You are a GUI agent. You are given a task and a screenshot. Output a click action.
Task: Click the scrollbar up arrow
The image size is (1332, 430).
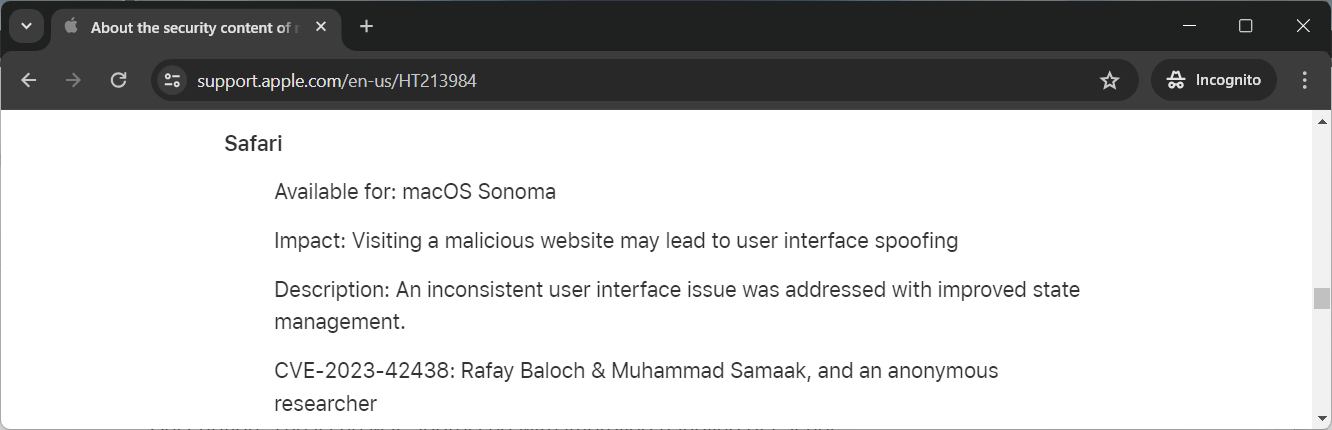1322,121
